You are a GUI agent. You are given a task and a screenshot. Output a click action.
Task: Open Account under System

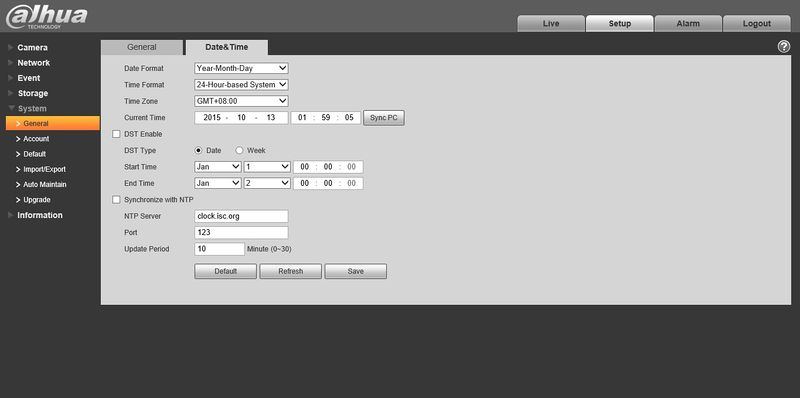(36, 139)
